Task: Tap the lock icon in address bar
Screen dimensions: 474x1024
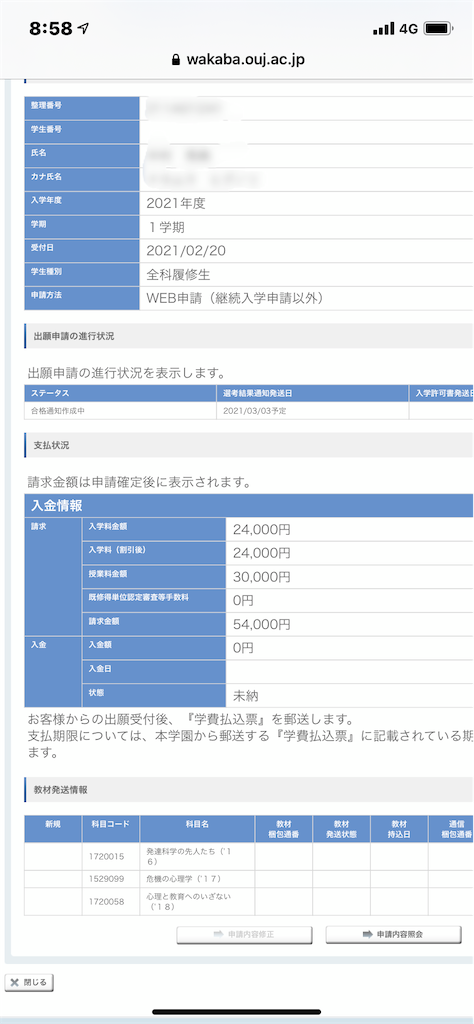Action: (175, 59)
